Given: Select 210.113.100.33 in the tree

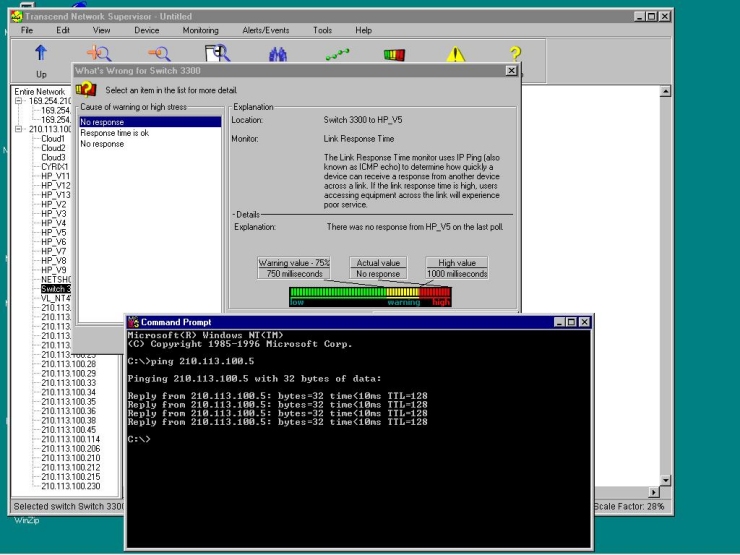Looking at the screenshot, I should 68,383.
